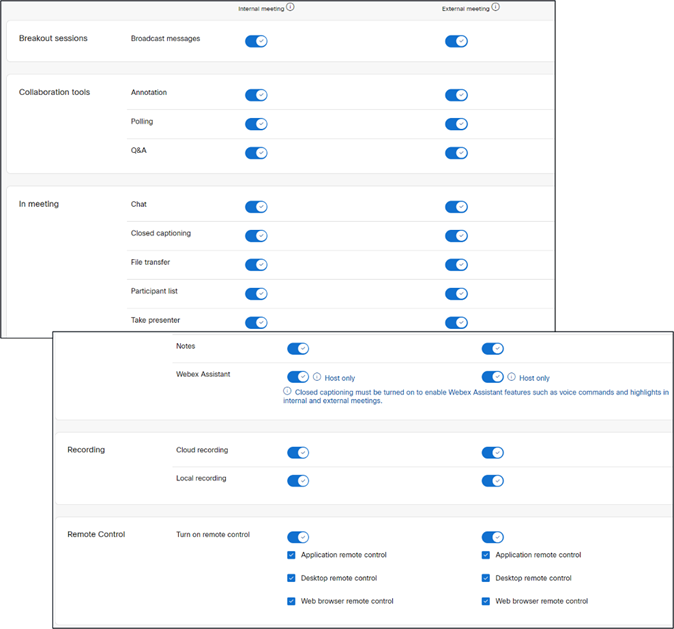
Task: Toggle Q&A for external meetings
Action: coord(456,153)
